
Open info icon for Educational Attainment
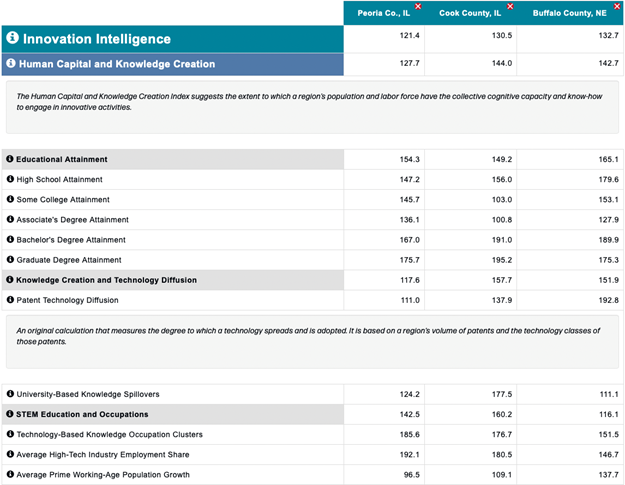[10, 159]
